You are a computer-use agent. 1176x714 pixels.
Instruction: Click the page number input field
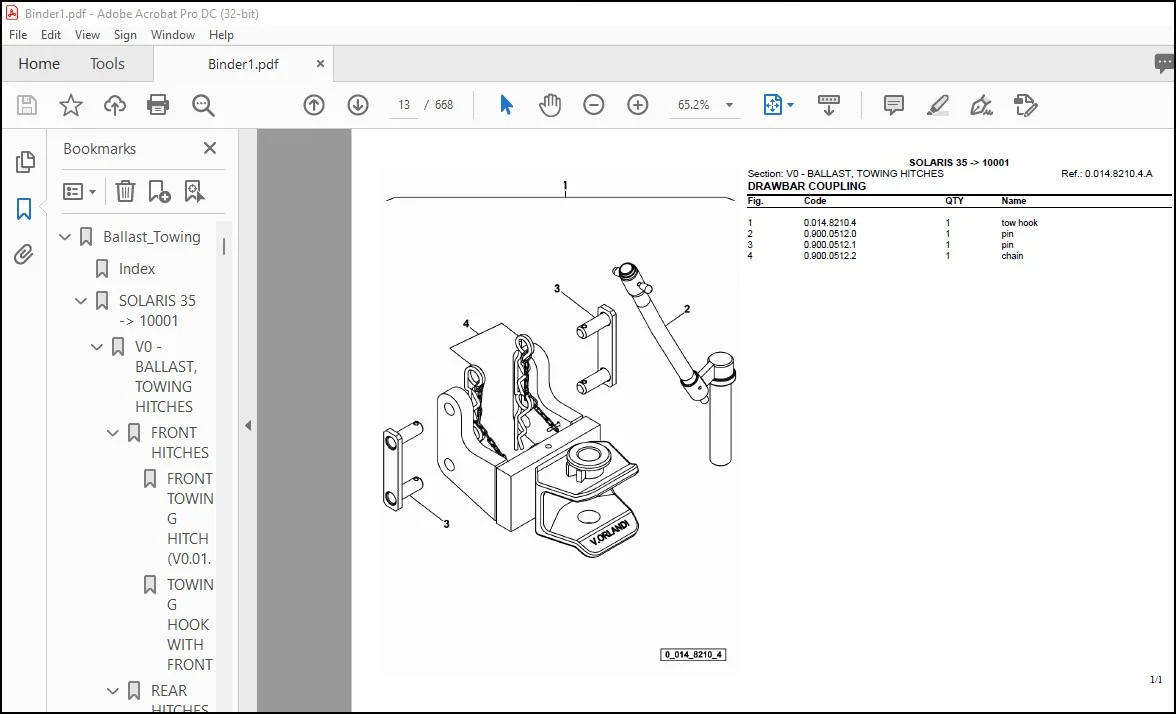coord(404,105)
